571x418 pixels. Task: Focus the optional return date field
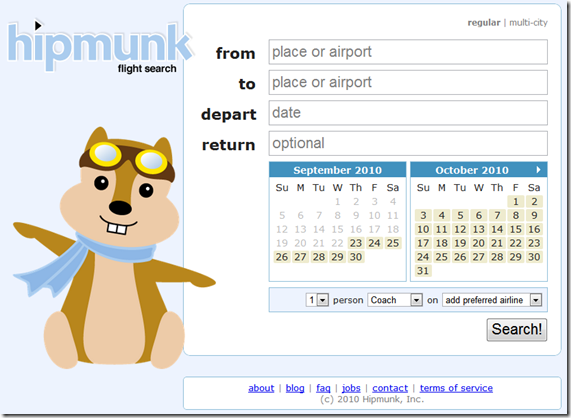[x=408, y=143]
